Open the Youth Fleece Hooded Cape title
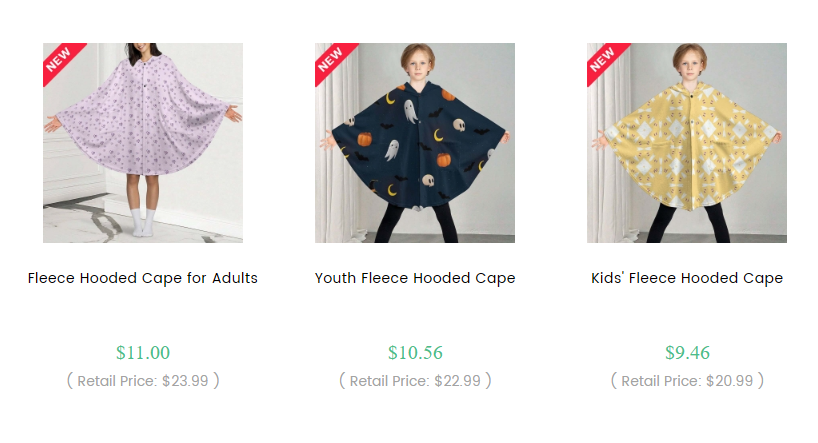Image resolution: width=818 pixels, height=443 pixels. 415,278
